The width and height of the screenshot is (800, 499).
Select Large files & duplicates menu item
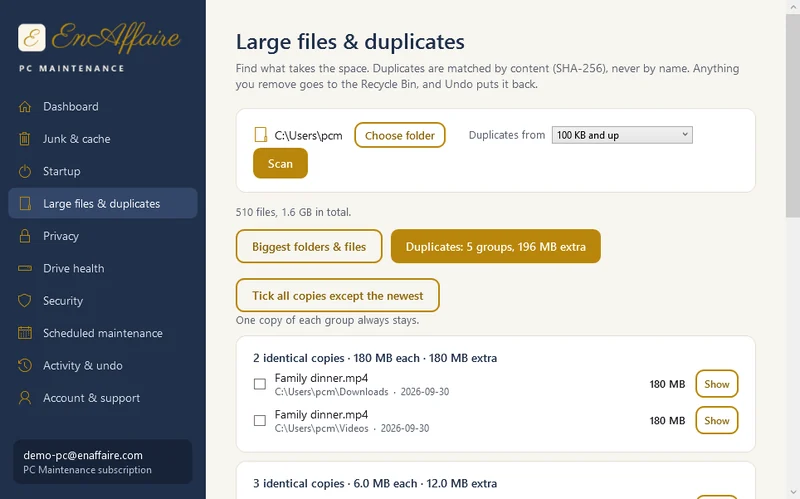coord(103,204)
